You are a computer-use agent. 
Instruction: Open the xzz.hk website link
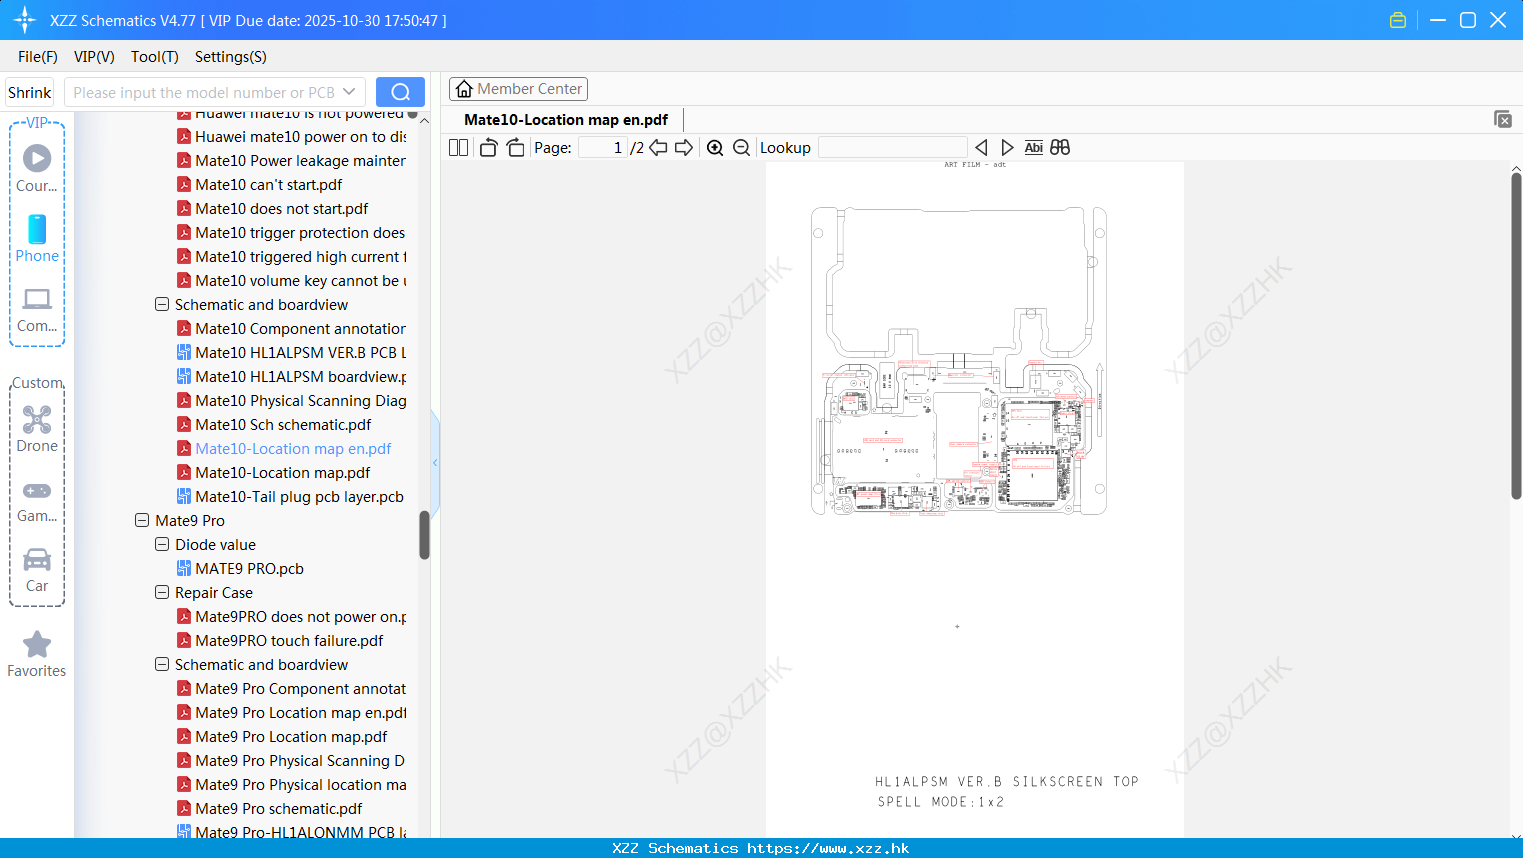pos(828,848)
